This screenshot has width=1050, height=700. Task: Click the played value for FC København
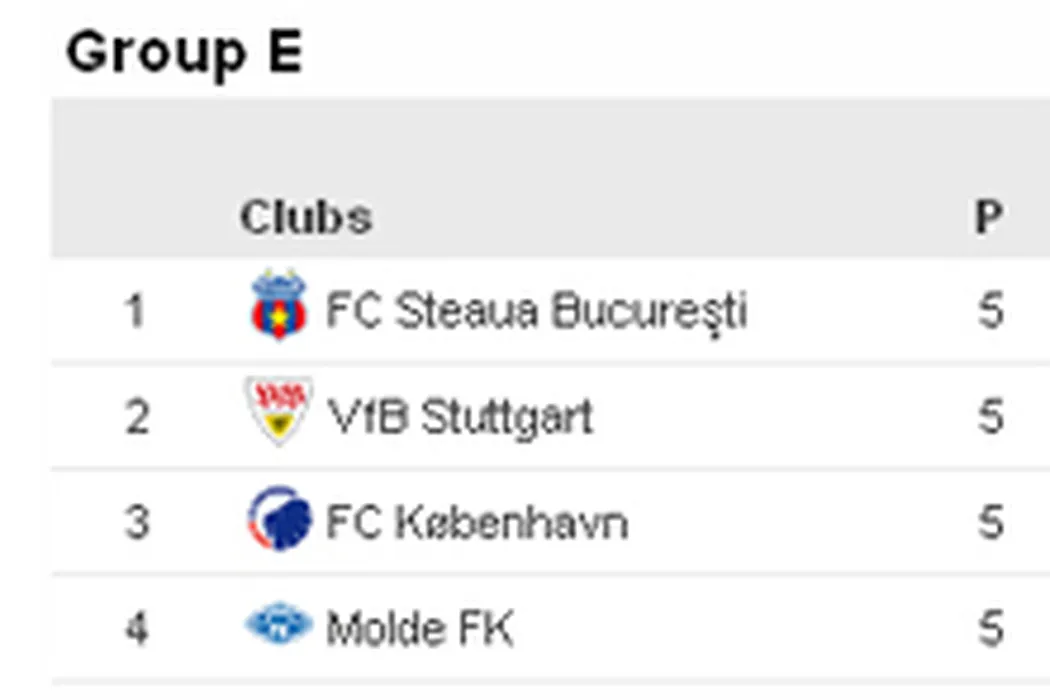[990, 522]
